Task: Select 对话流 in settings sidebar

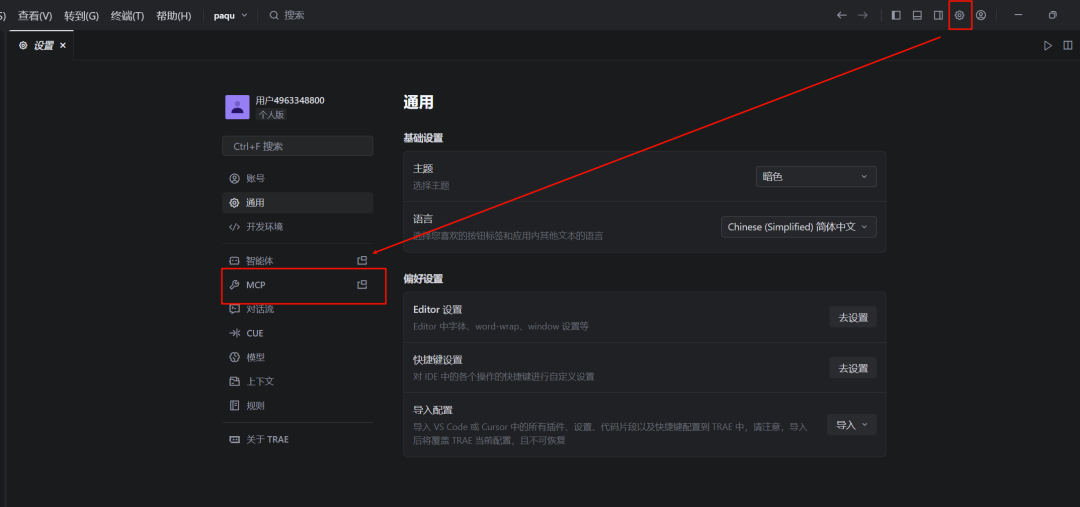Action: [298, 309]
